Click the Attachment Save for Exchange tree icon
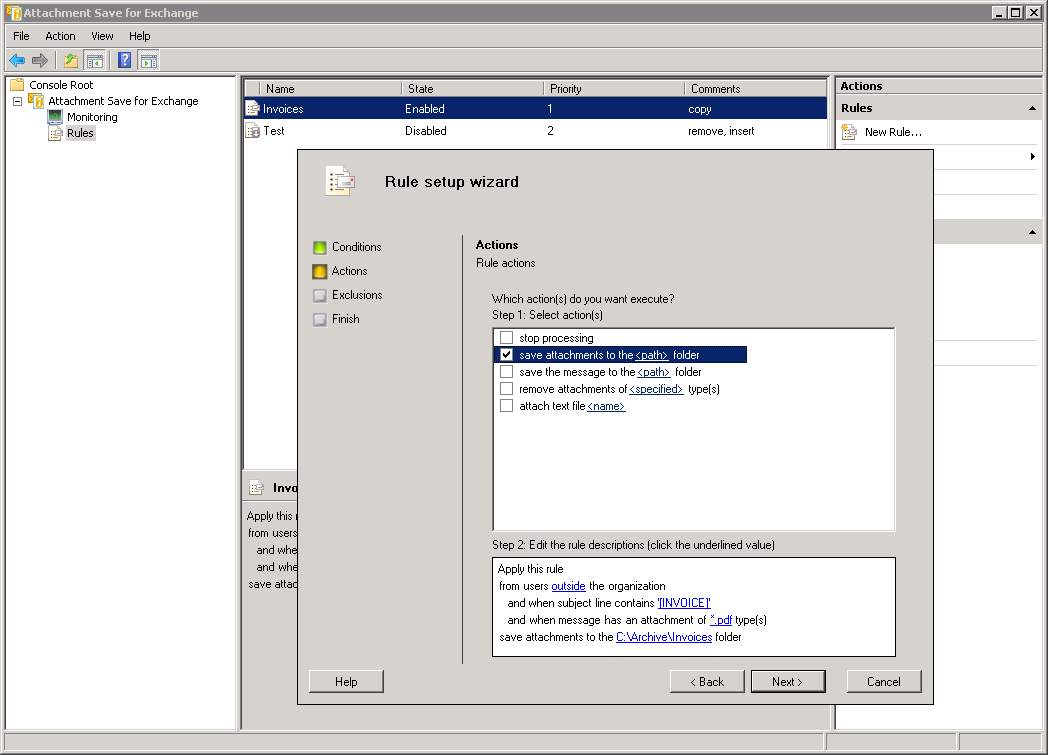1048x755 pixels. [x=36, y=101]
